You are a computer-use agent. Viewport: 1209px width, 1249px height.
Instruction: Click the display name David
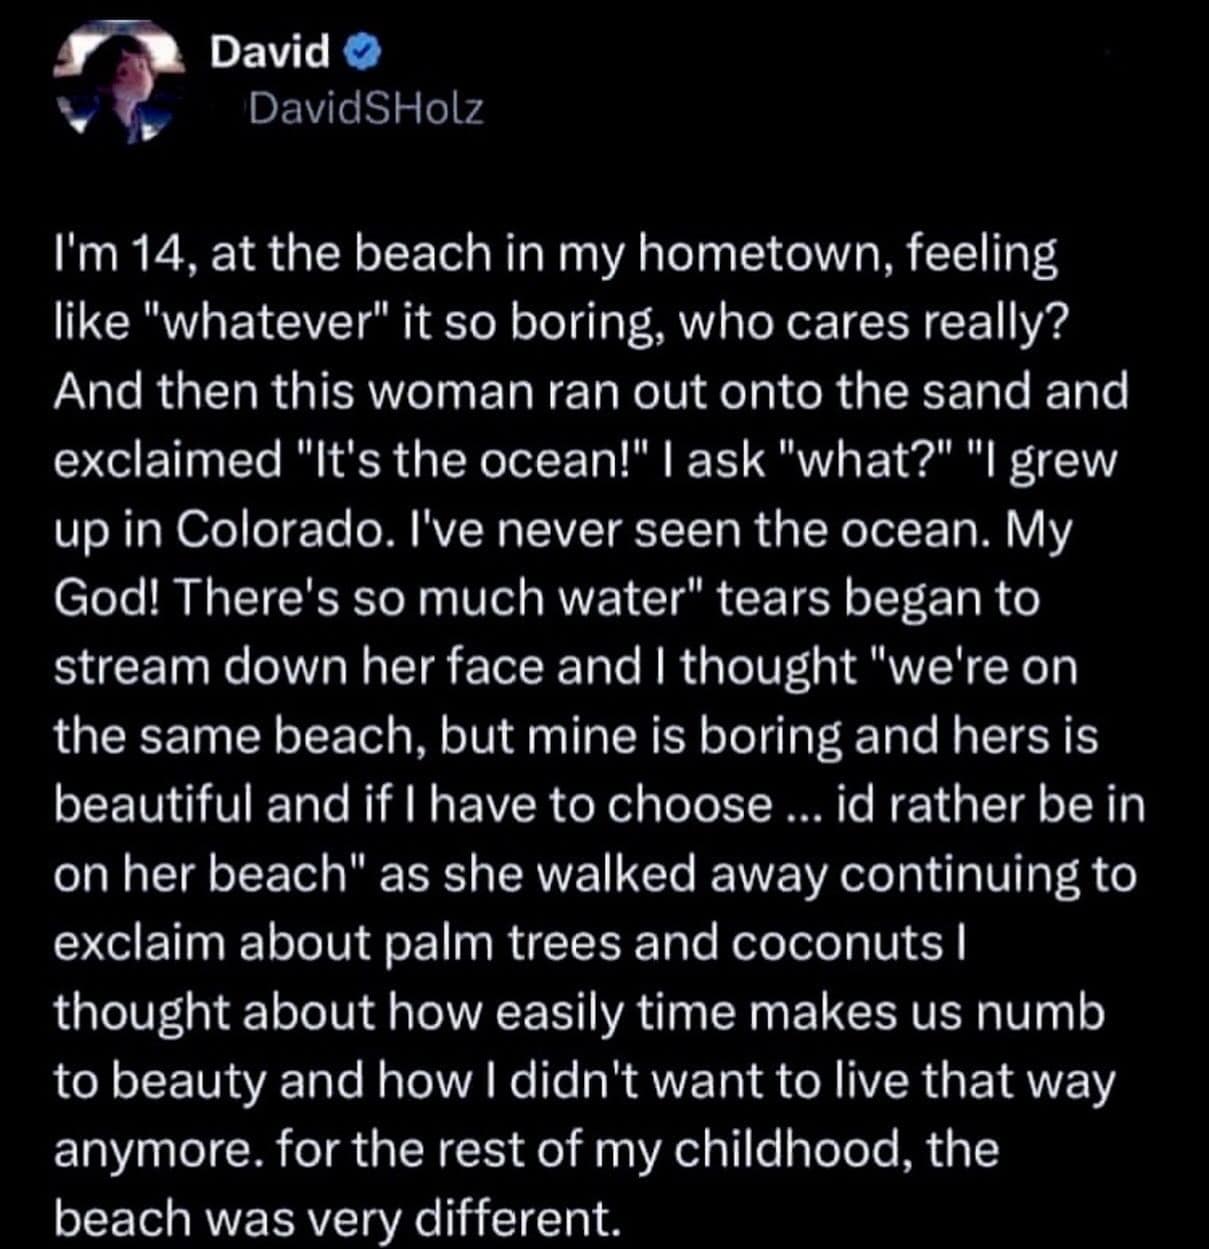pos(269,52)
